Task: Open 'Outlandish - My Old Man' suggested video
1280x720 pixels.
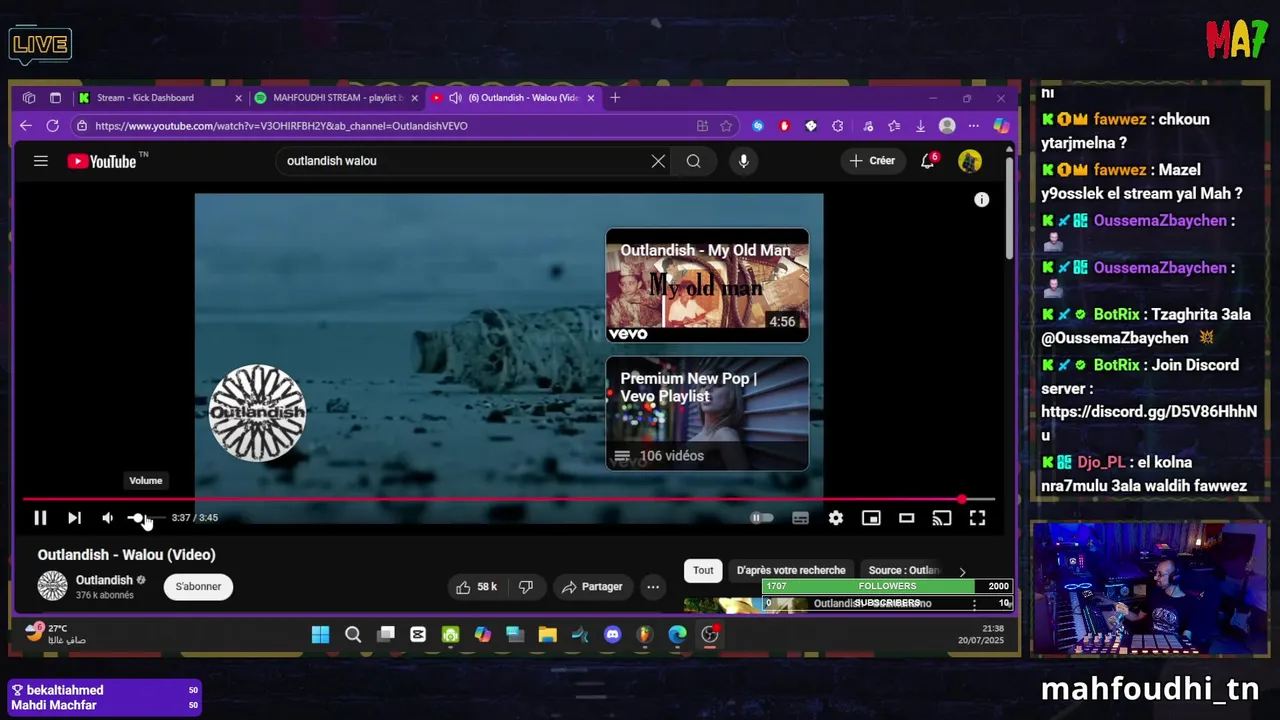Action: pos(707,286)
